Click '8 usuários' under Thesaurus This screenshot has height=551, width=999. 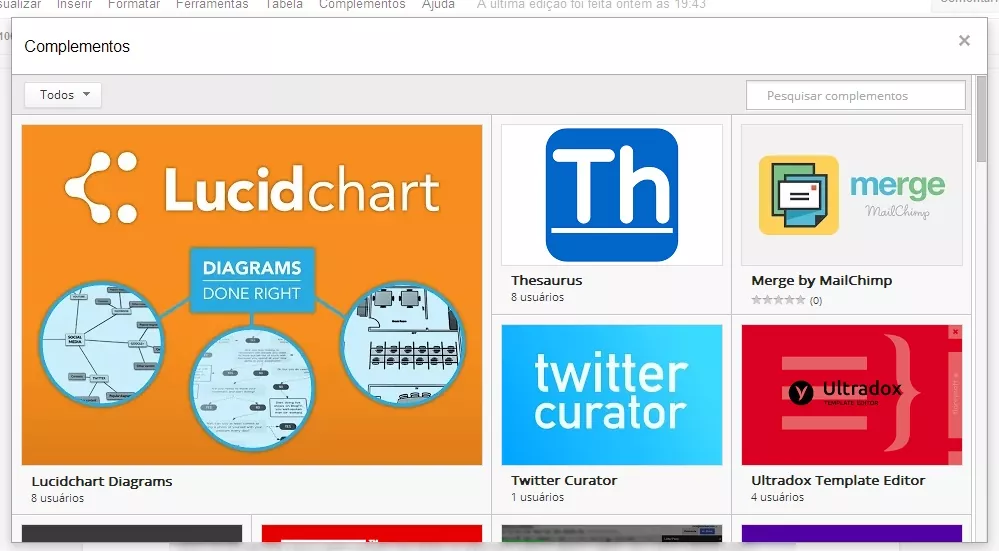point(537,297)
